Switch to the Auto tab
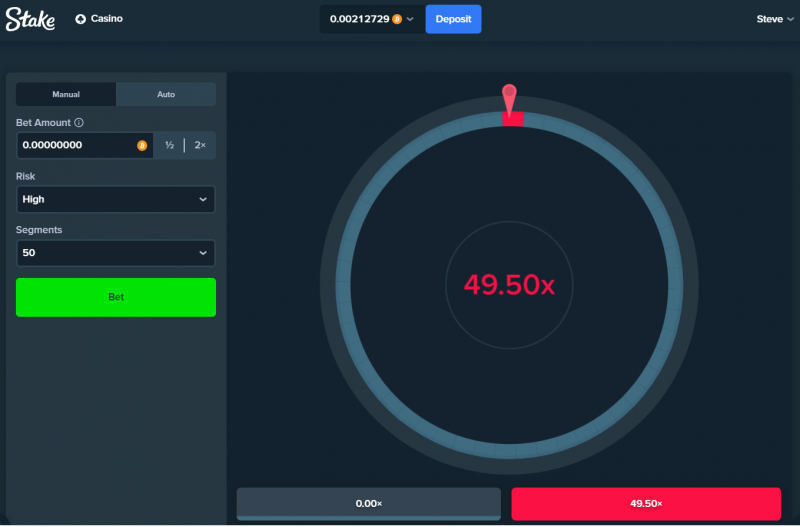800x527 pixels. pyautogui.click(x=166, y=94)
